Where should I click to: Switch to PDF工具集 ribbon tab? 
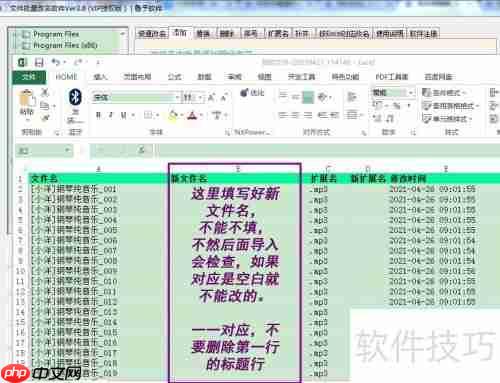point(392,77)
